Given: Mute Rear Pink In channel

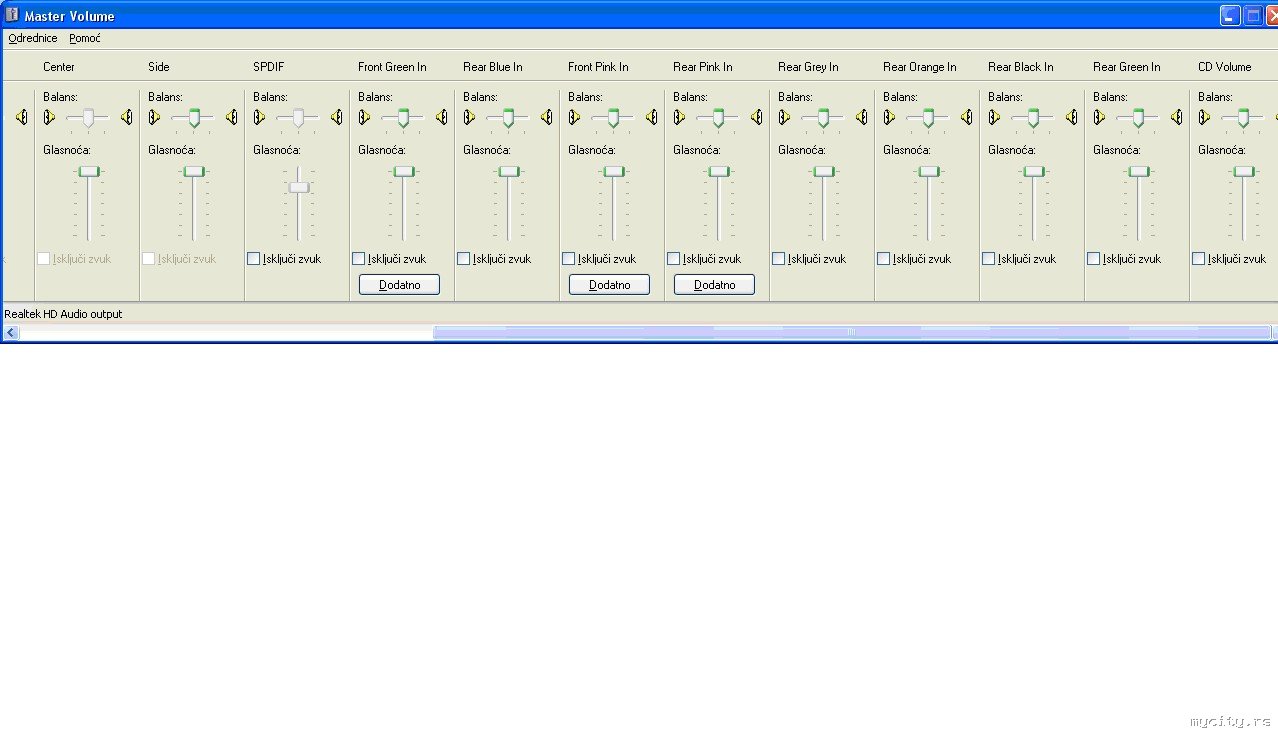Looking at the screenshot, I should tap(674, 258).
